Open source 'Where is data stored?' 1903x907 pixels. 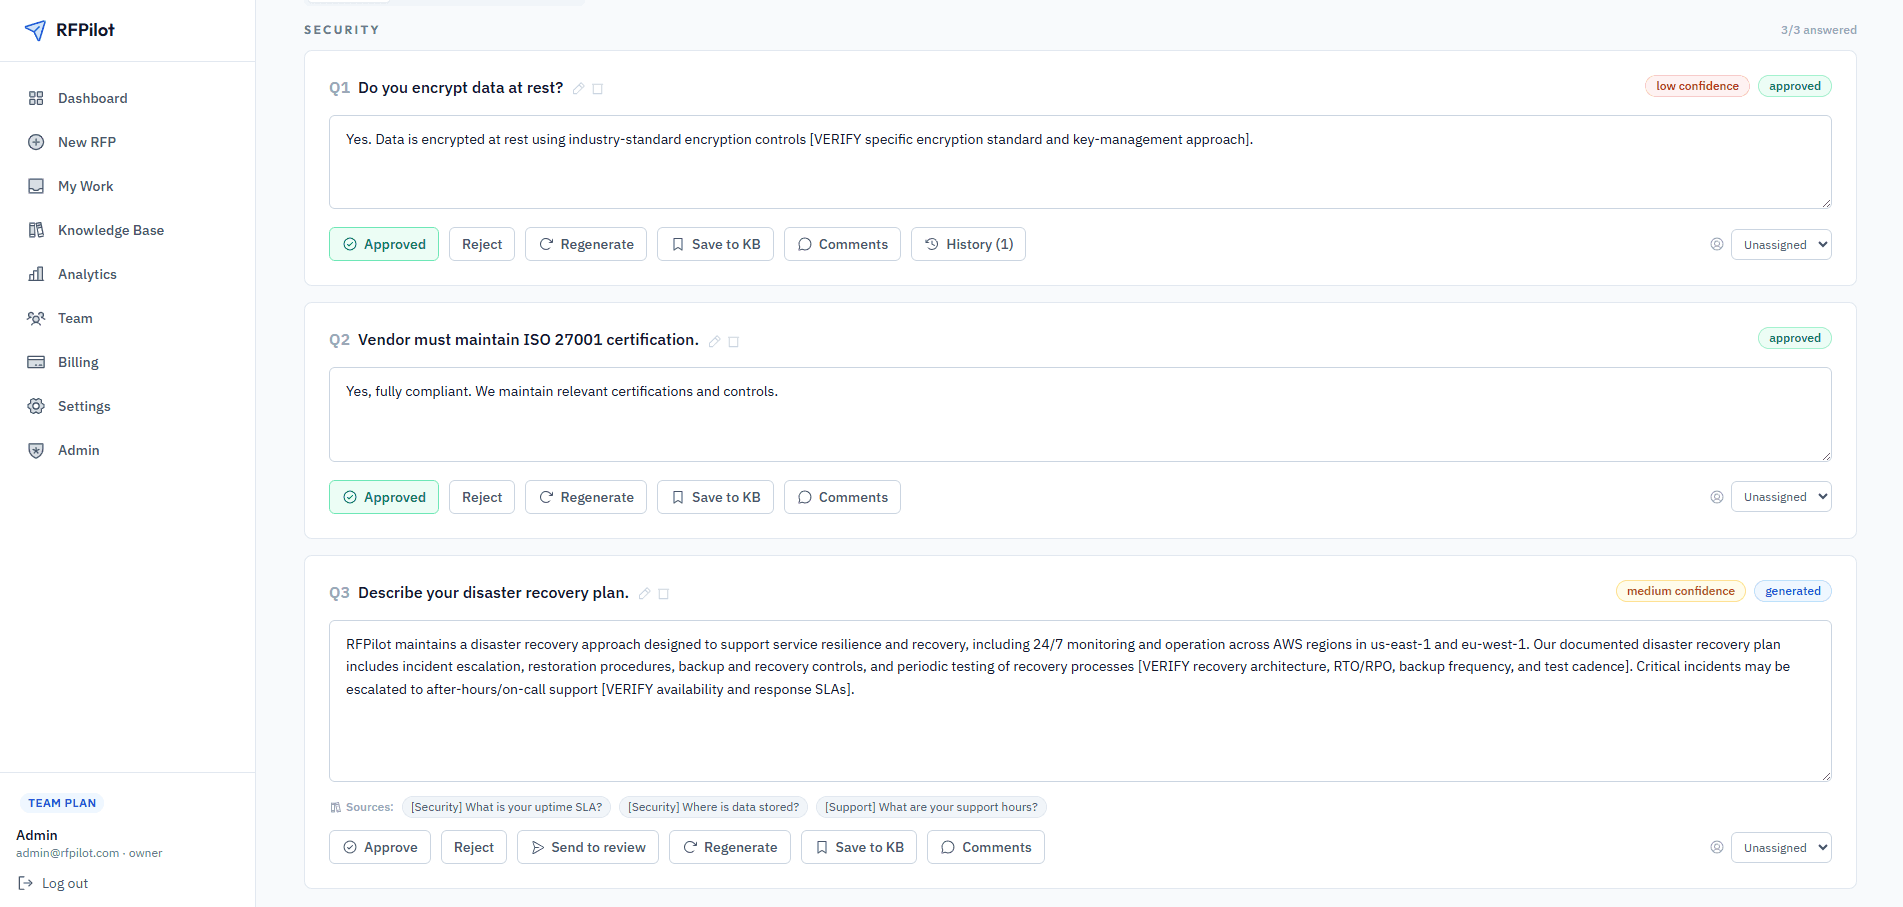713,807
